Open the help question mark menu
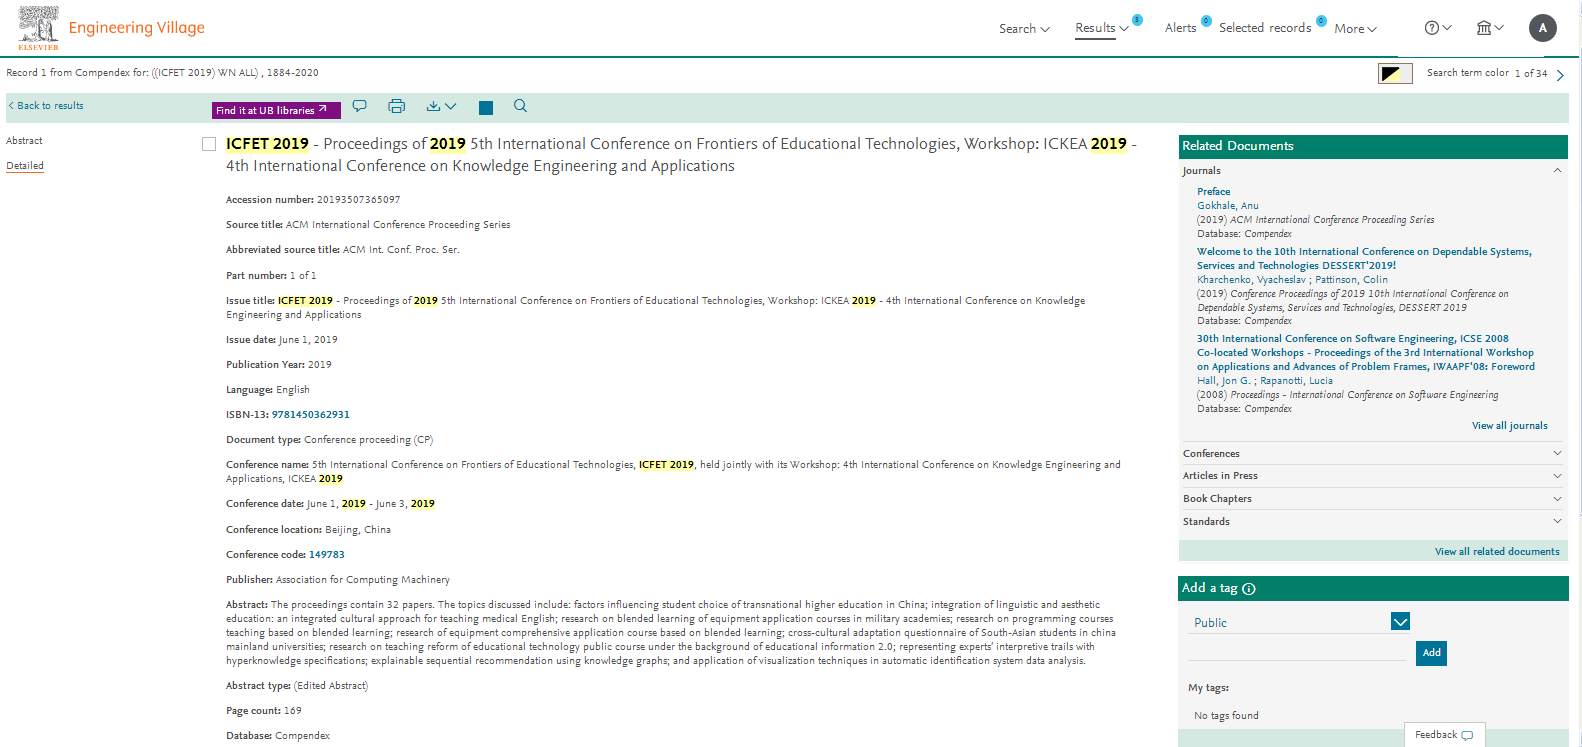This screenshot has width=1582, height=747. point(1438,28)
